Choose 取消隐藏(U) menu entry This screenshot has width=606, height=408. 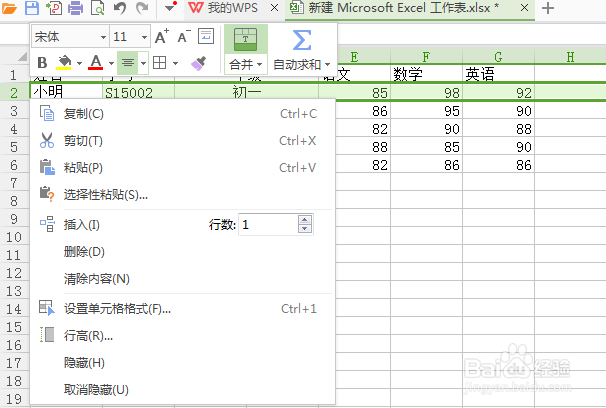tap(182, 389)
